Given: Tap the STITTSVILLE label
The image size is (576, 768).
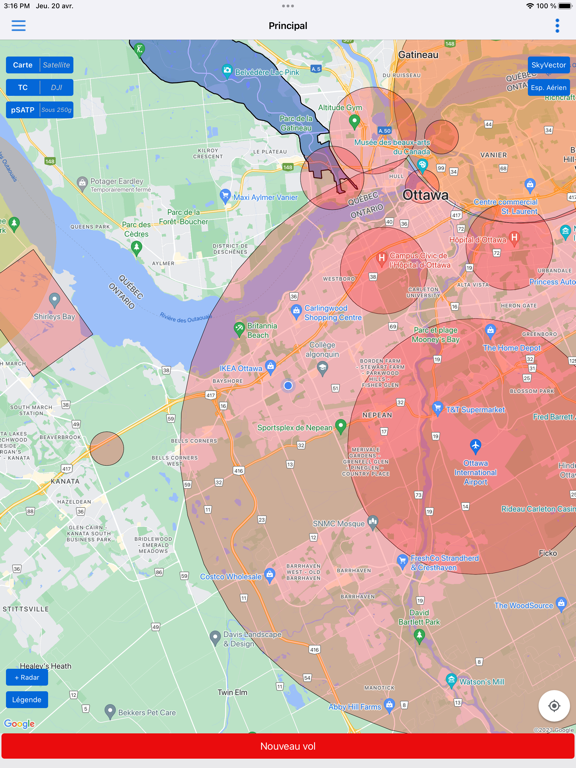Looking at the screenshot, I should click(x=25, y=609).
